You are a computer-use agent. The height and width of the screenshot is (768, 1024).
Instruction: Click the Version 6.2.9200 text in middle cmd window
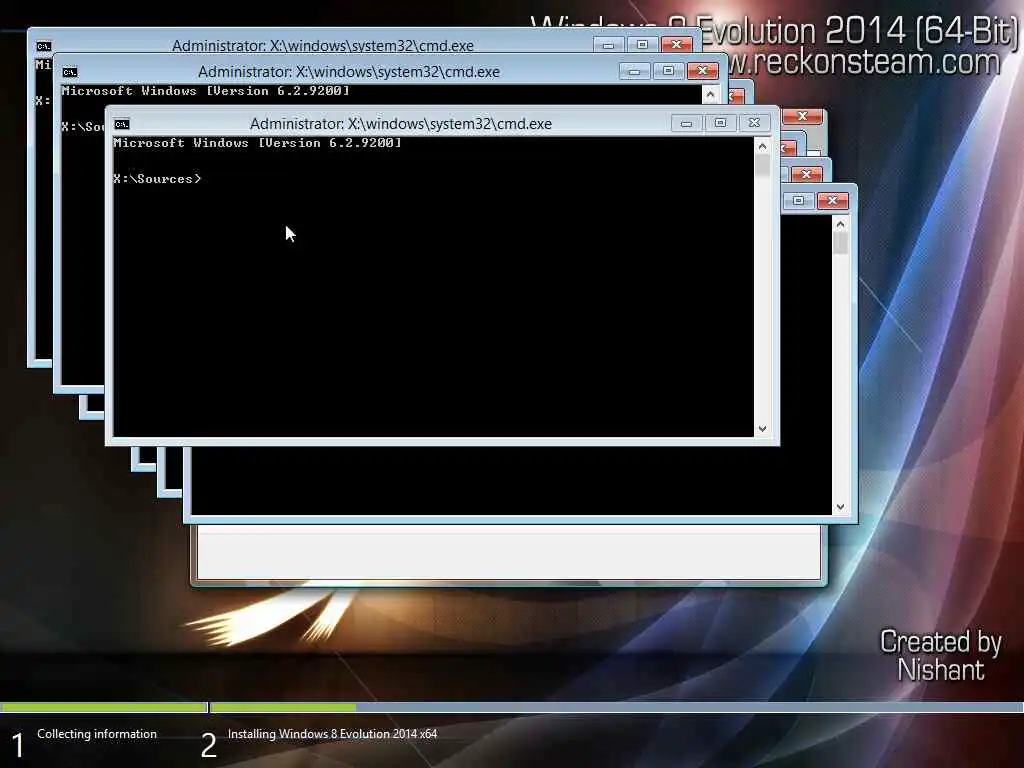coord(206,91)
